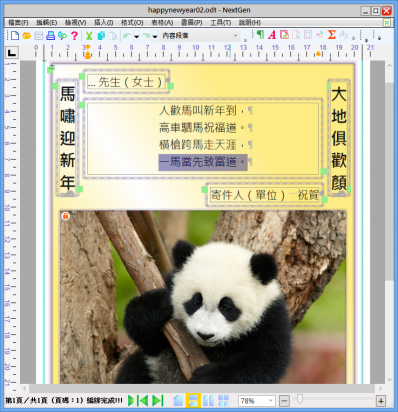
Task: Click the Print icon in the toolbar
Action: coord(50,35)
